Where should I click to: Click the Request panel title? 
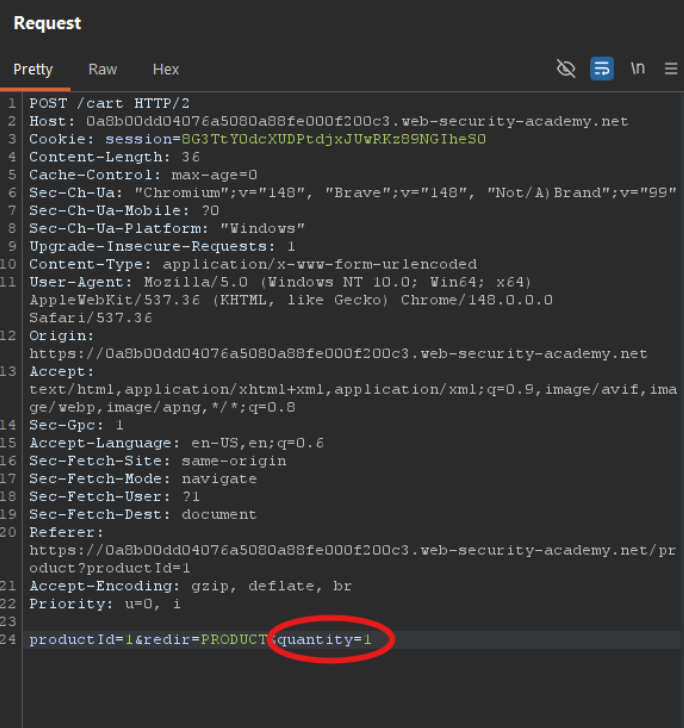click(x=47, y=23)
